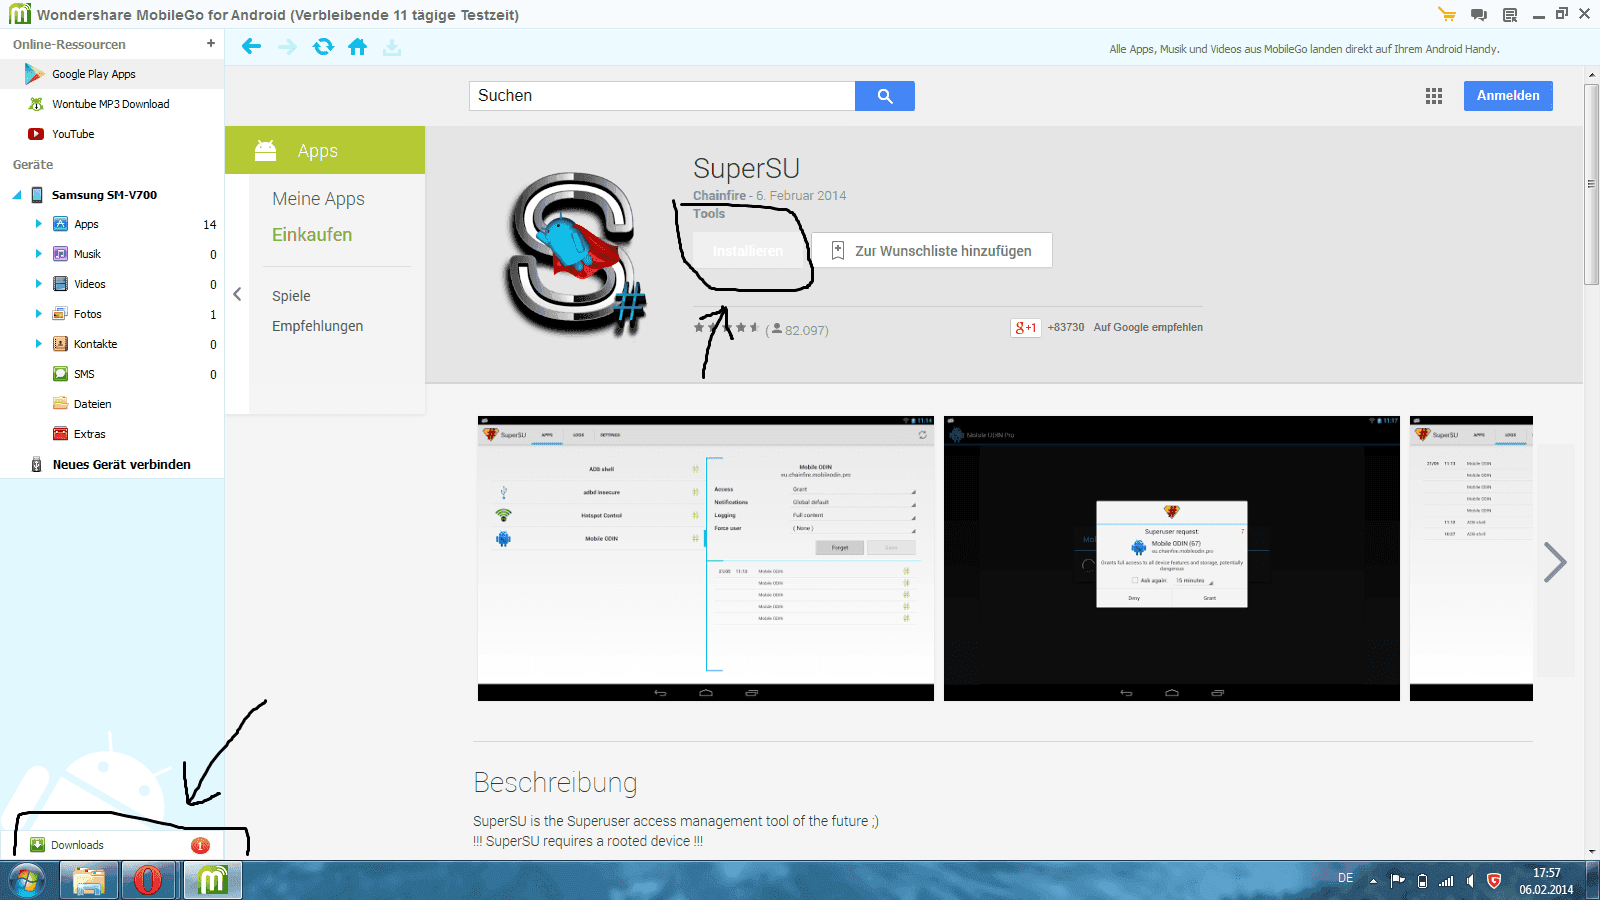Screen dimensions: 1600x900
Task: Open the Spiele category
Action: (x=291, y=296)
